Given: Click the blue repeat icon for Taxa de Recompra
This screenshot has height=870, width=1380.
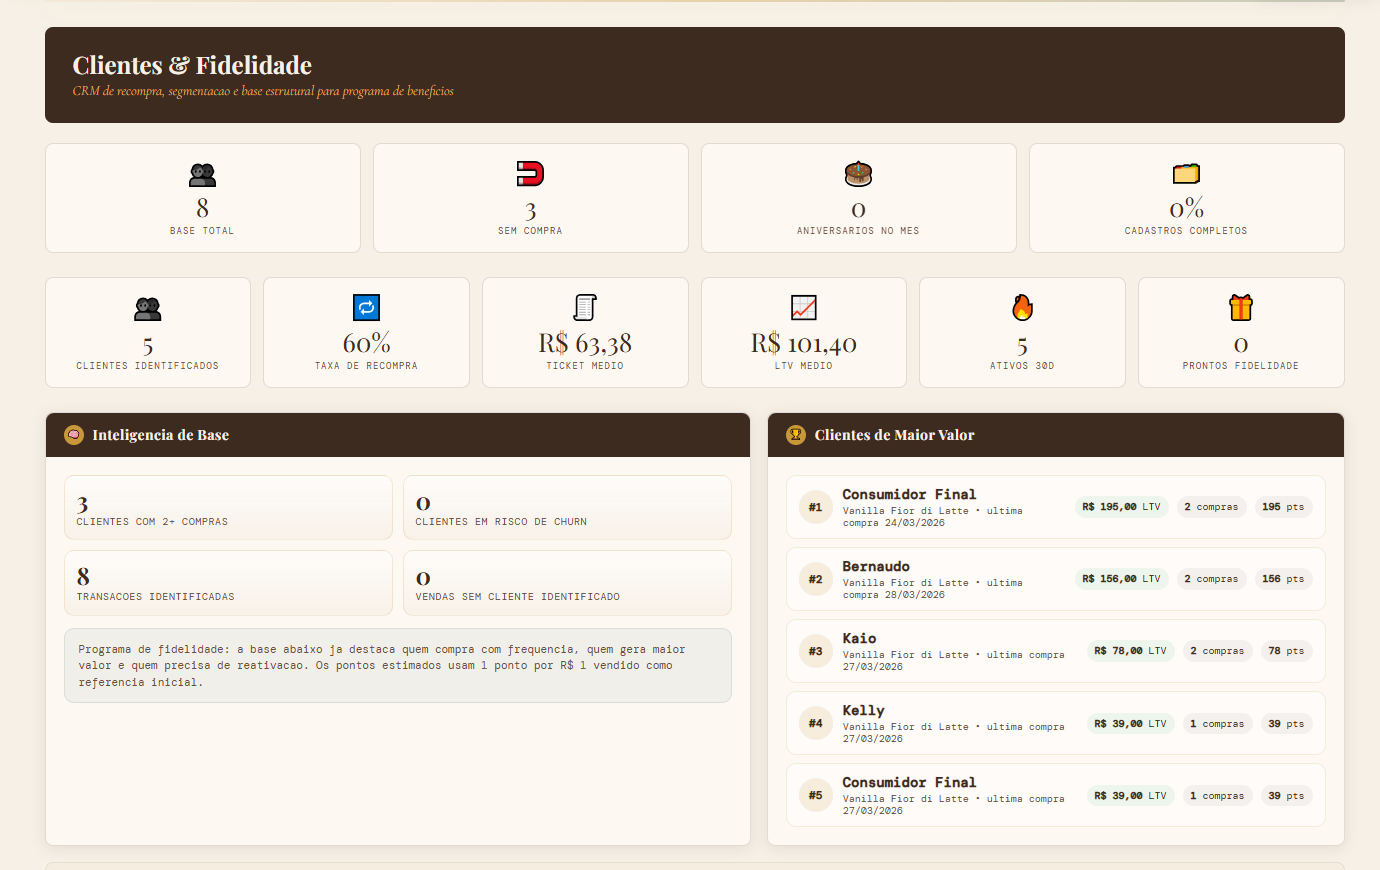Looking at the screenshot, I should pos(366,308).
